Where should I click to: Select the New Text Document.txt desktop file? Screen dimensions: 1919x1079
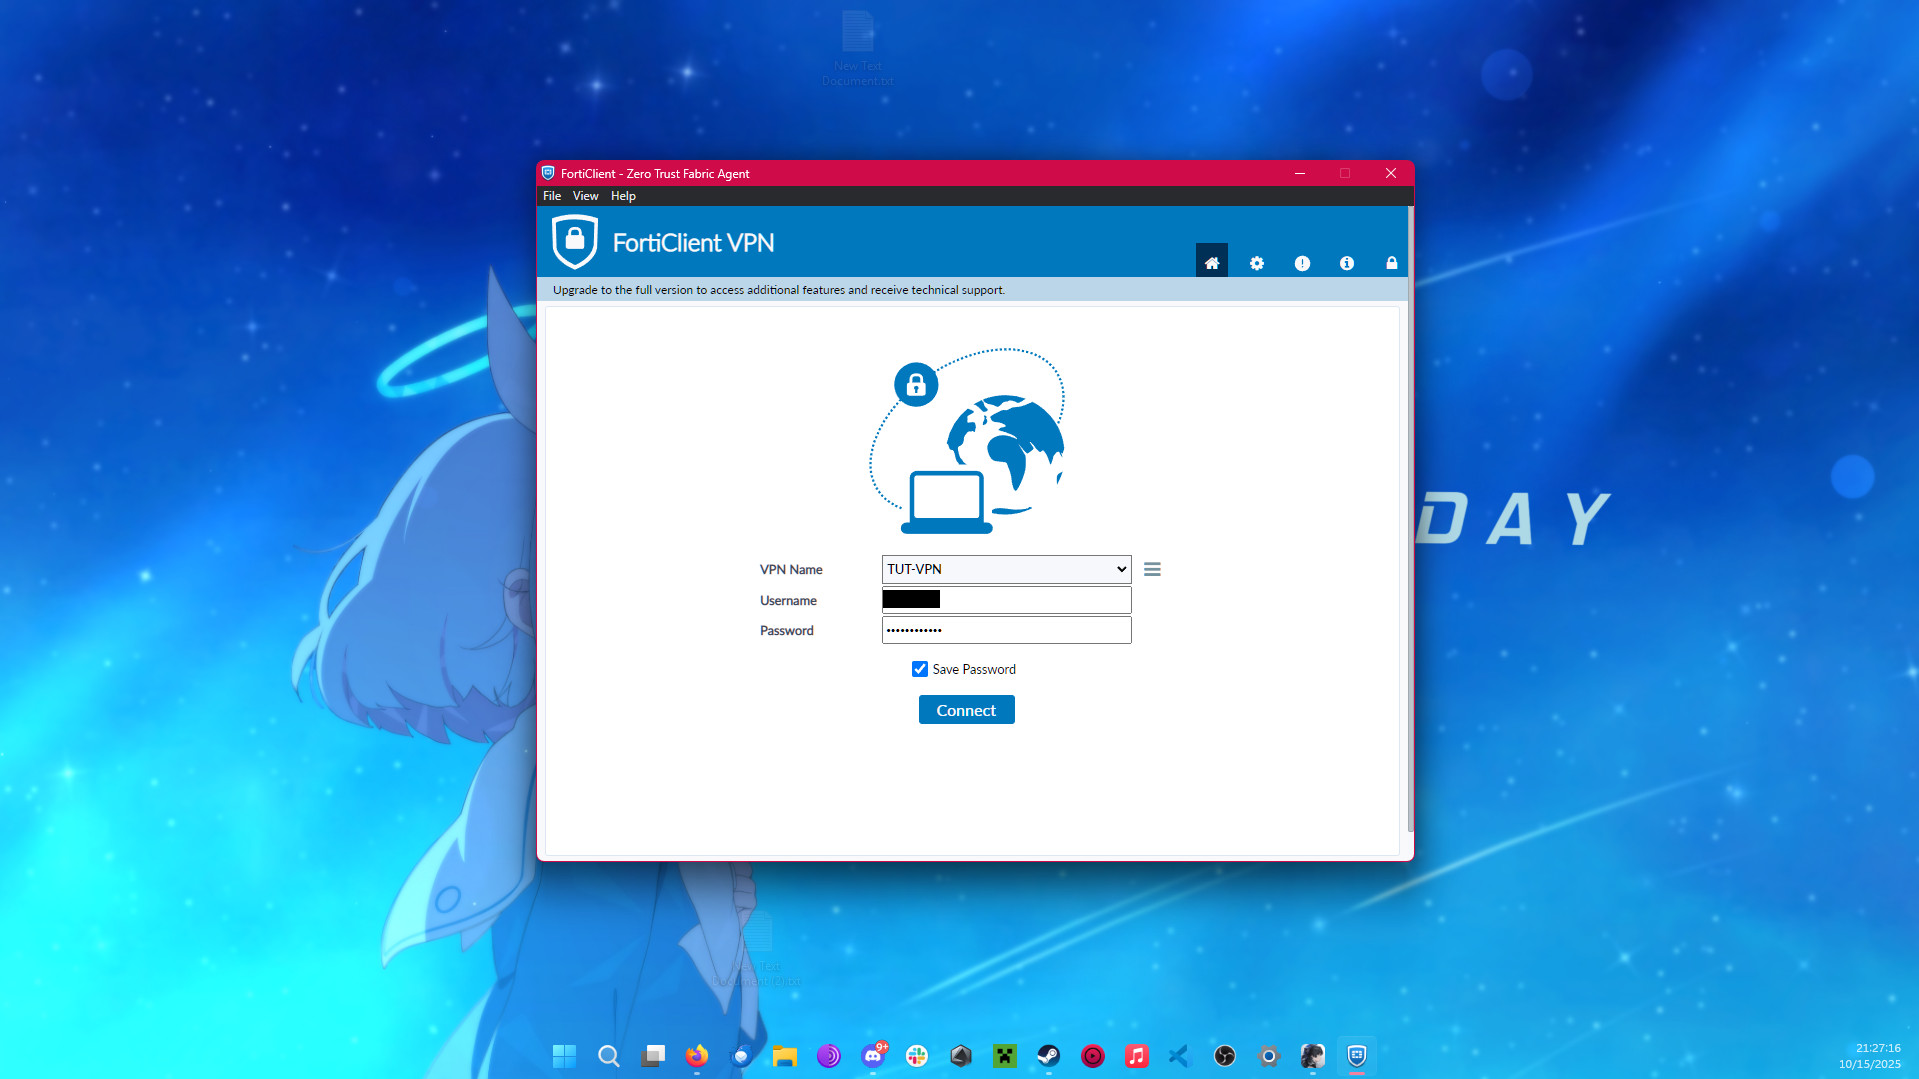point(858,48)
